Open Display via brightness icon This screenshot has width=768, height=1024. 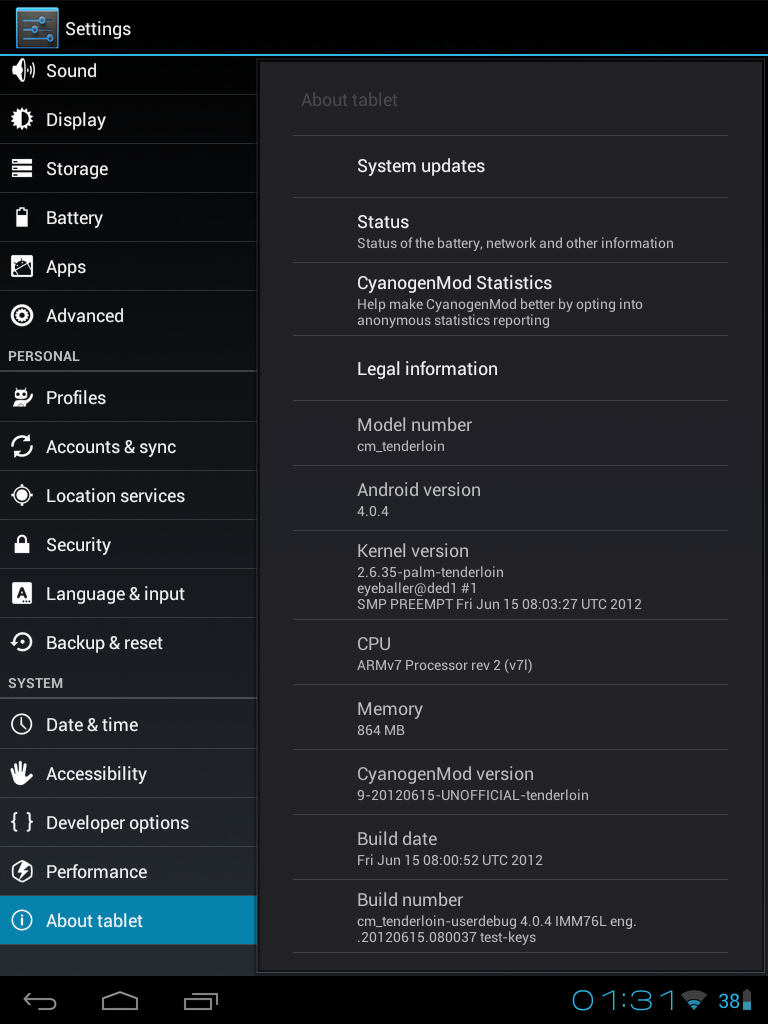[x=22, y=119]
